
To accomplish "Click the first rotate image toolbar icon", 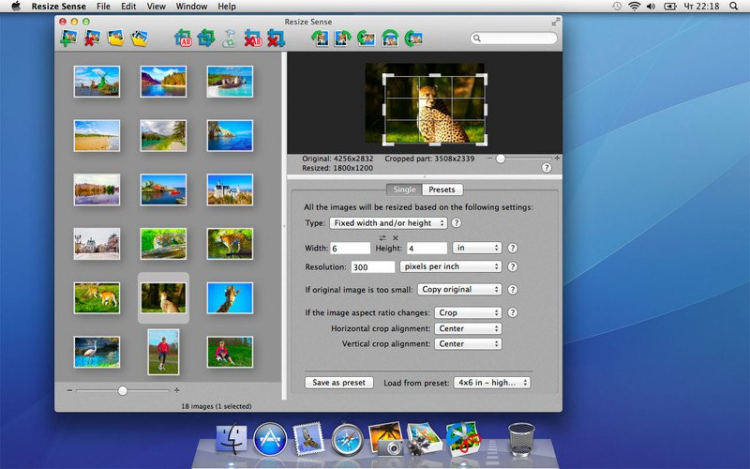I will point(319,39).
